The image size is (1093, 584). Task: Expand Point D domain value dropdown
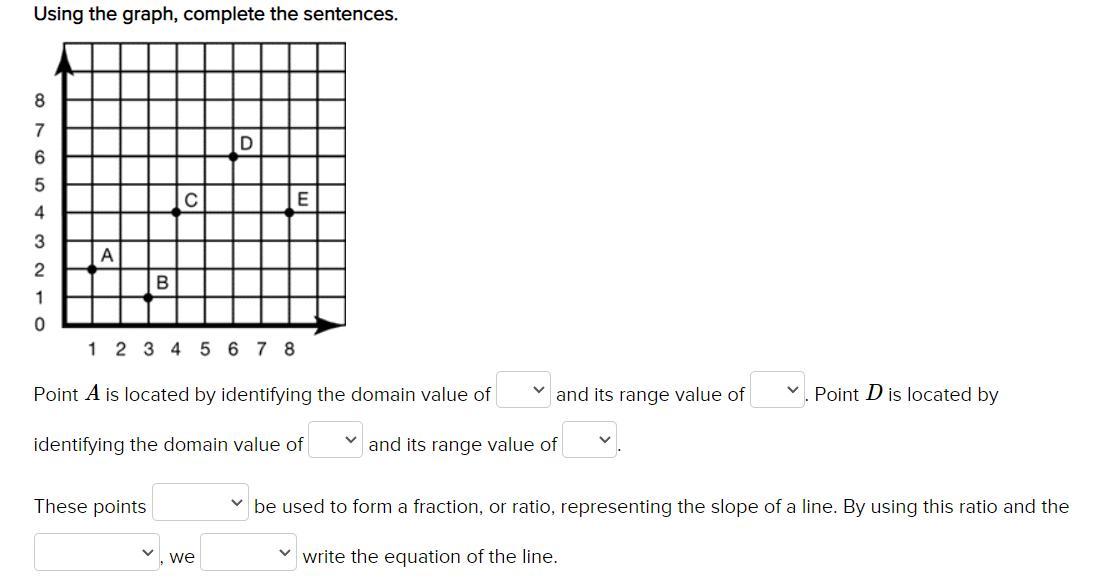(x=335, y=440)
